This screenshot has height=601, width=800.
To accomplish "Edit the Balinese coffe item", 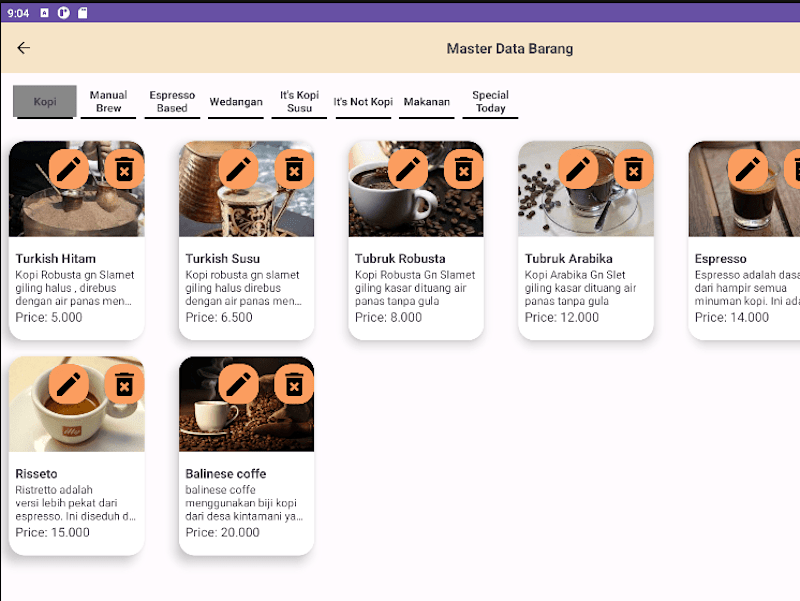I will pos(238,384).
